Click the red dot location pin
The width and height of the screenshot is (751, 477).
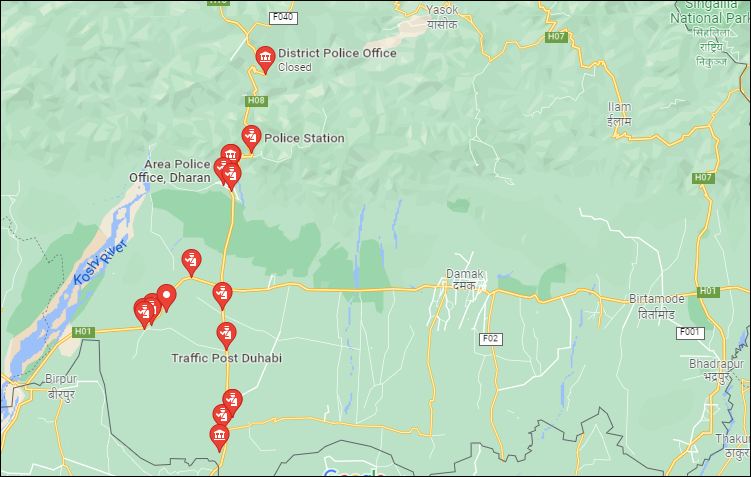coord(166,298)
